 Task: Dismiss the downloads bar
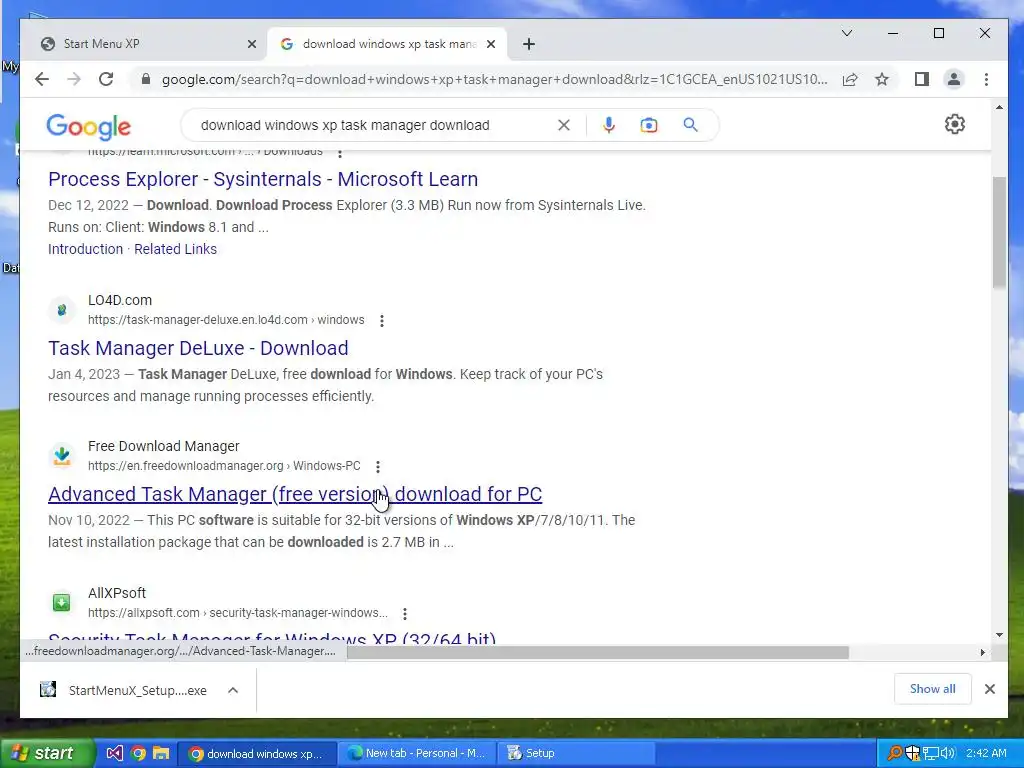(x=989, y=689)
